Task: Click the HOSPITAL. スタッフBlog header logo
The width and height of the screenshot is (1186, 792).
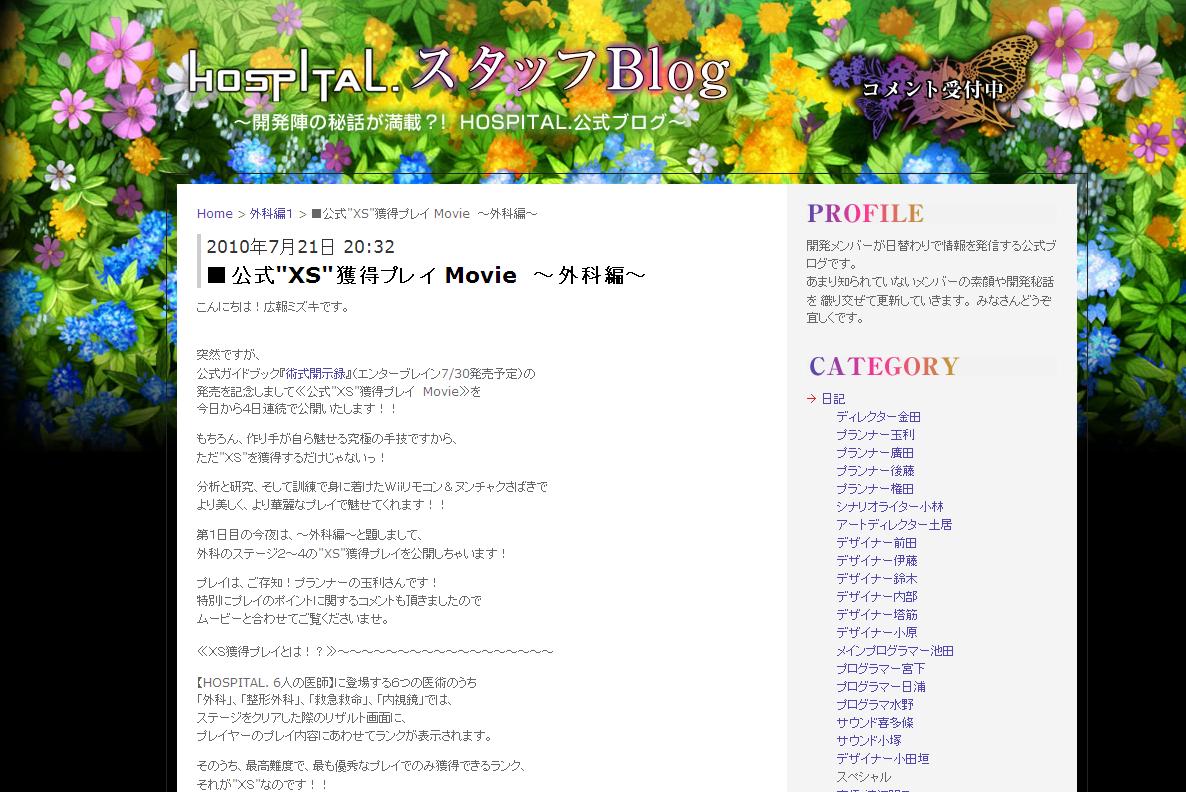Action: click(x=460, y=73)
